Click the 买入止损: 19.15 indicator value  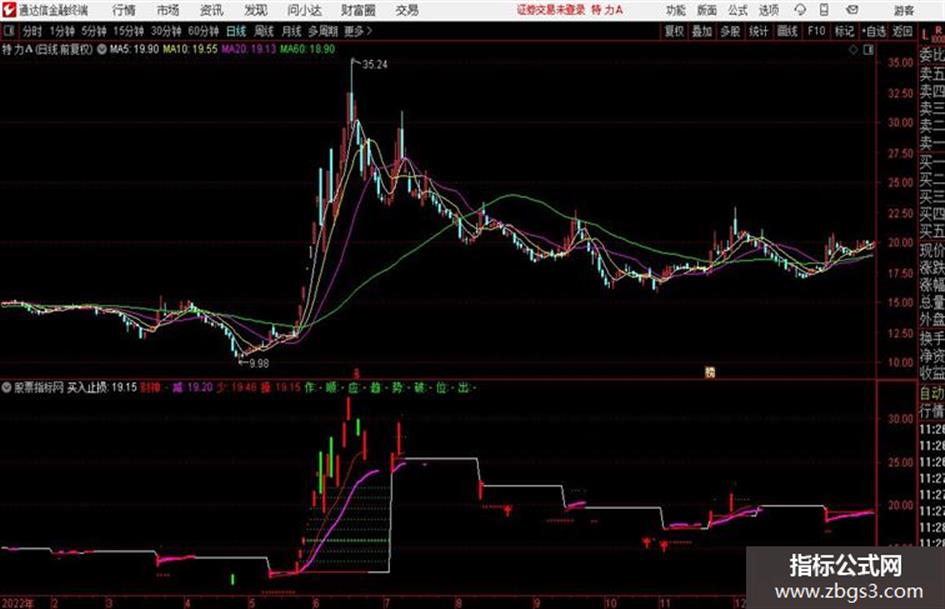point(102,388)
